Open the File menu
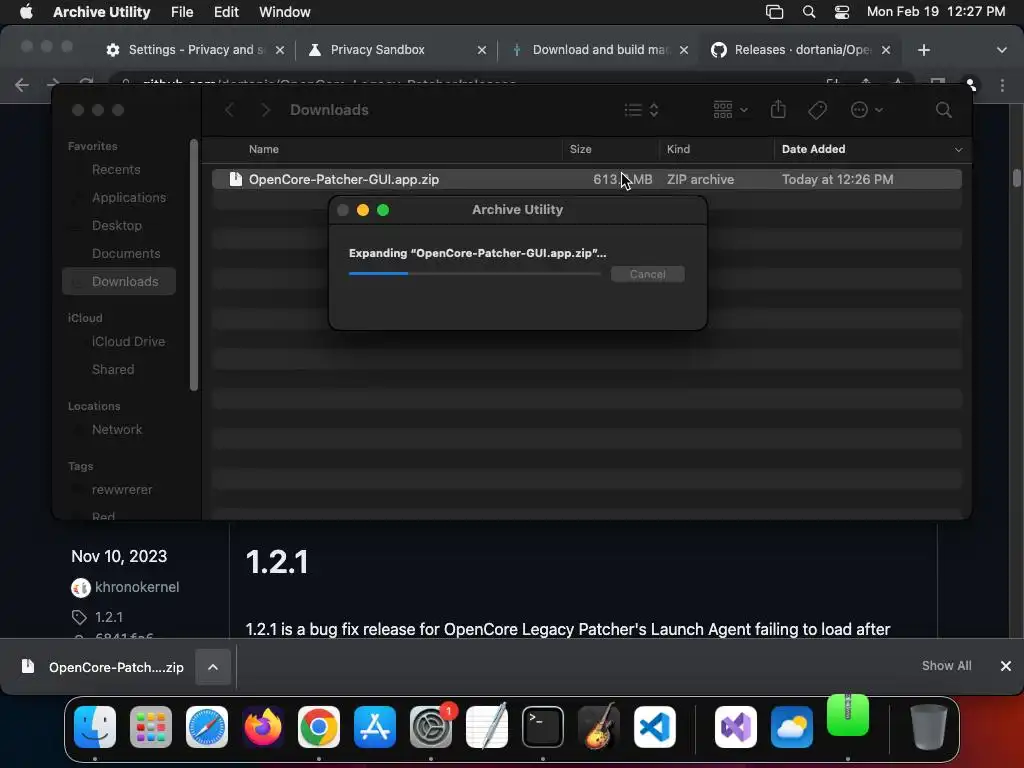Viewport: 1024px width, 768px height. [182, 12]
